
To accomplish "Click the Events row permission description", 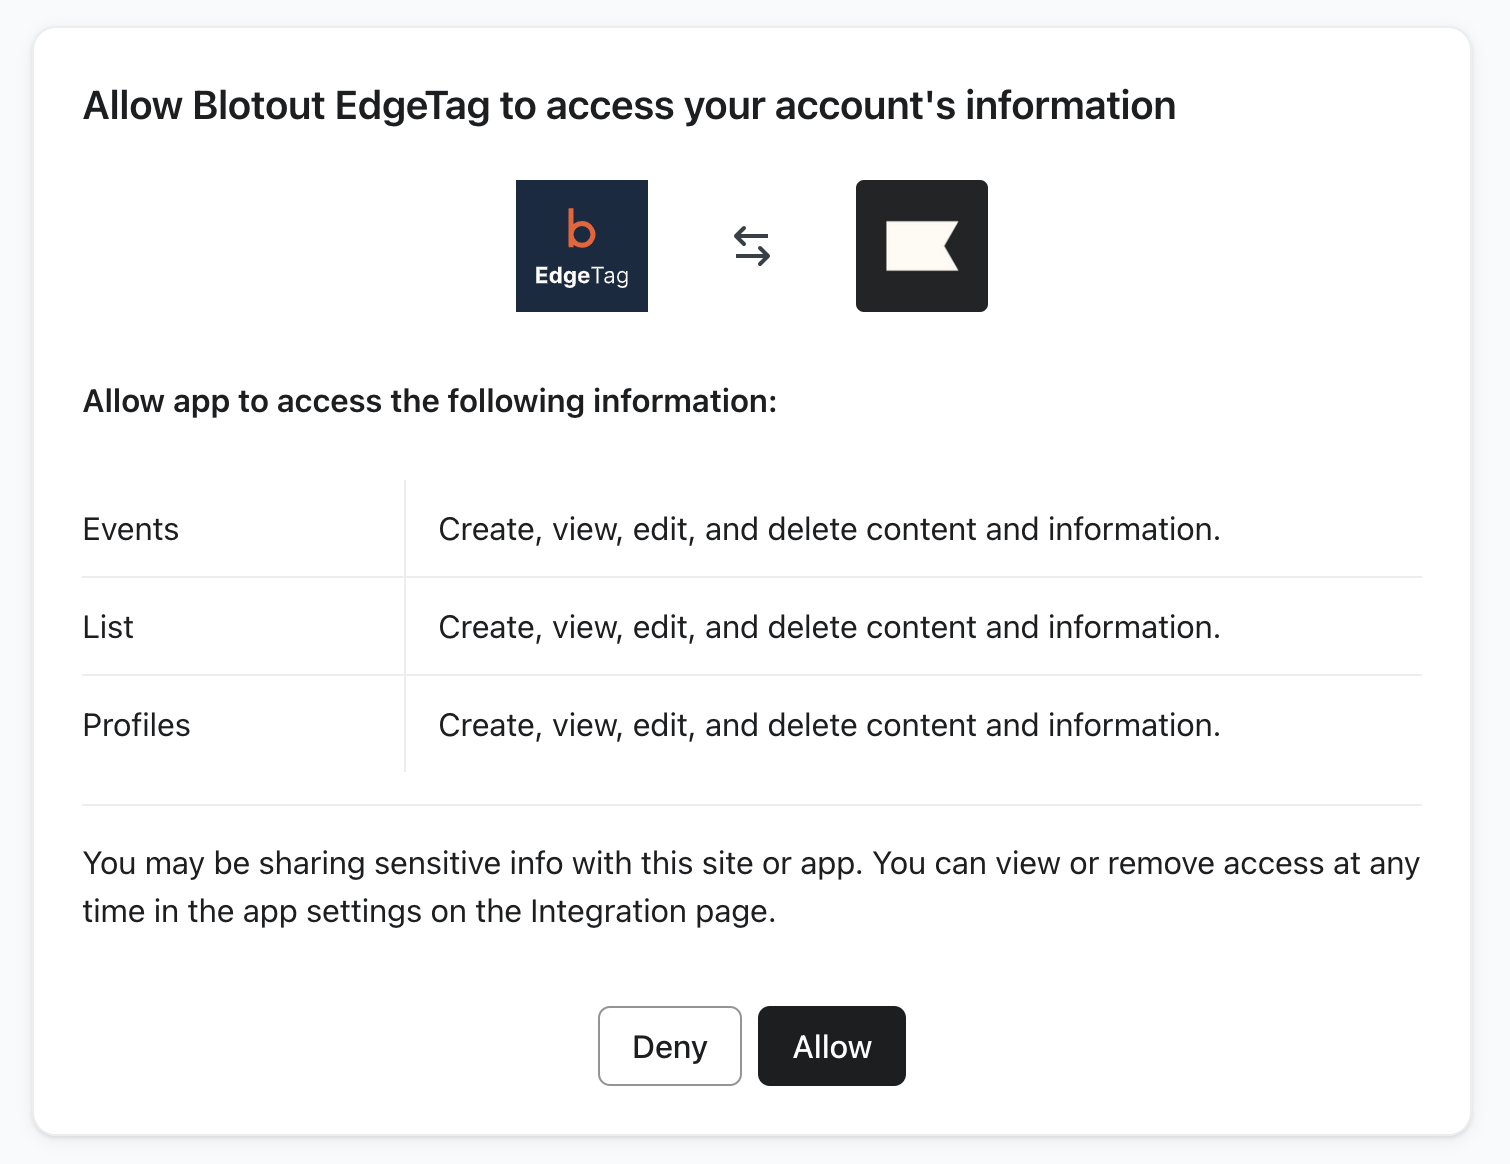I will (x=829, y=529).
